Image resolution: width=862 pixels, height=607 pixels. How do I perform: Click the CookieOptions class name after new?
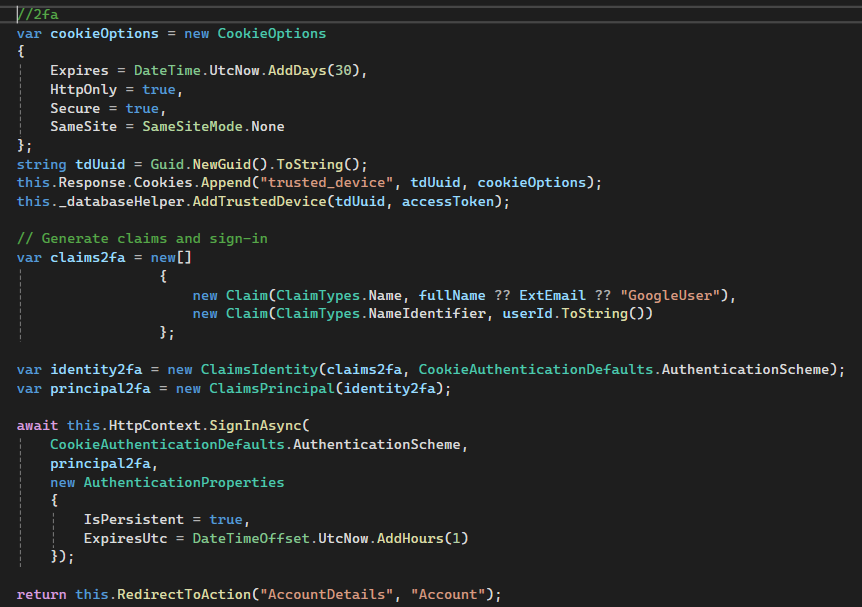pyautogui.click(x=271, y=33)
